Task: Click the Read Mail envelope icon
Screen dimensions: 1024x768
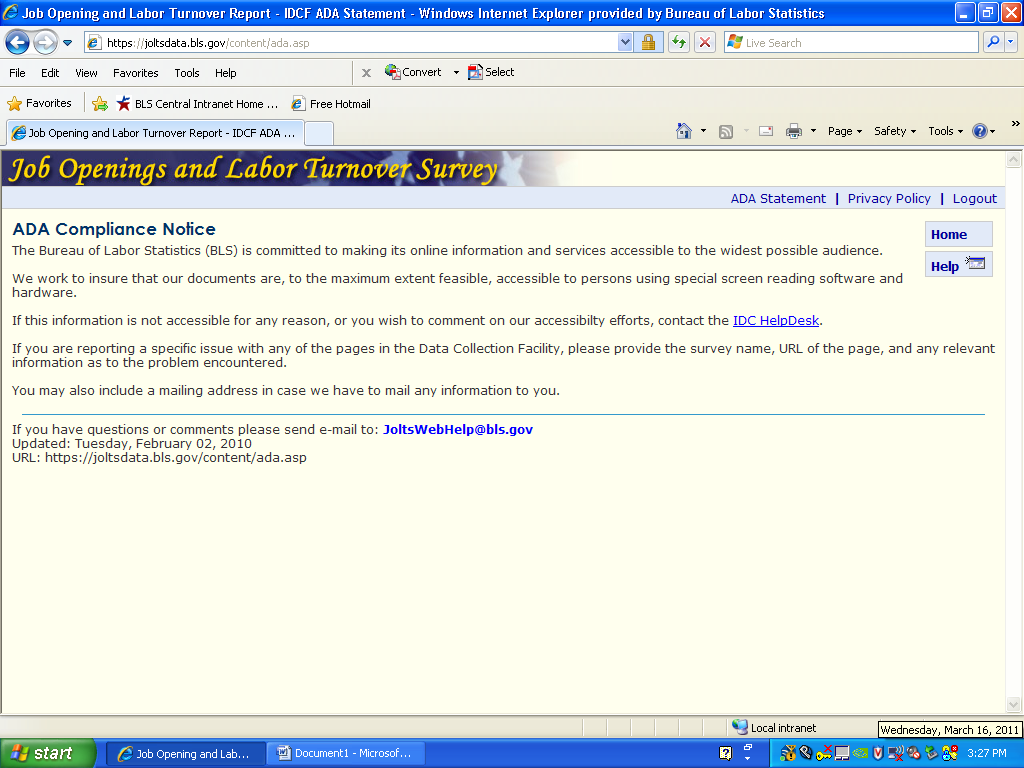Action: pos(766,131)
